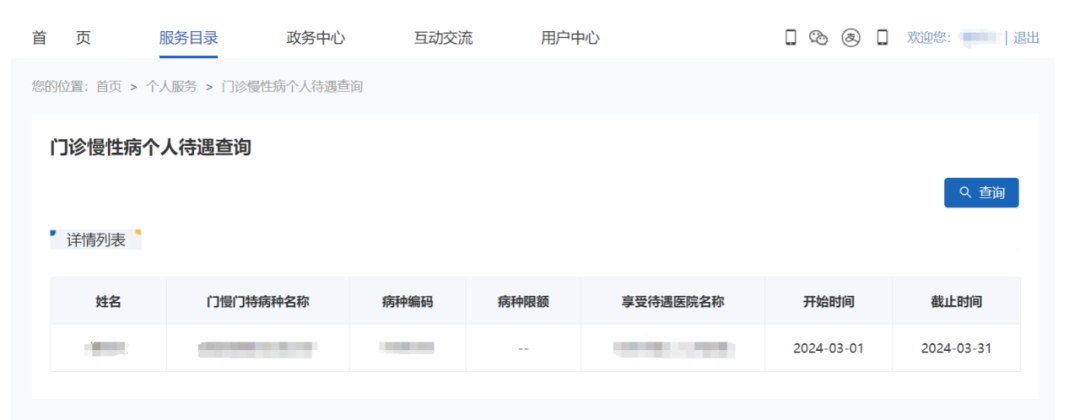The width and height of the screenshot is (1080, 420).
Task: Switch to 用户中心 navigation item
Action: (x=570, y=38)
